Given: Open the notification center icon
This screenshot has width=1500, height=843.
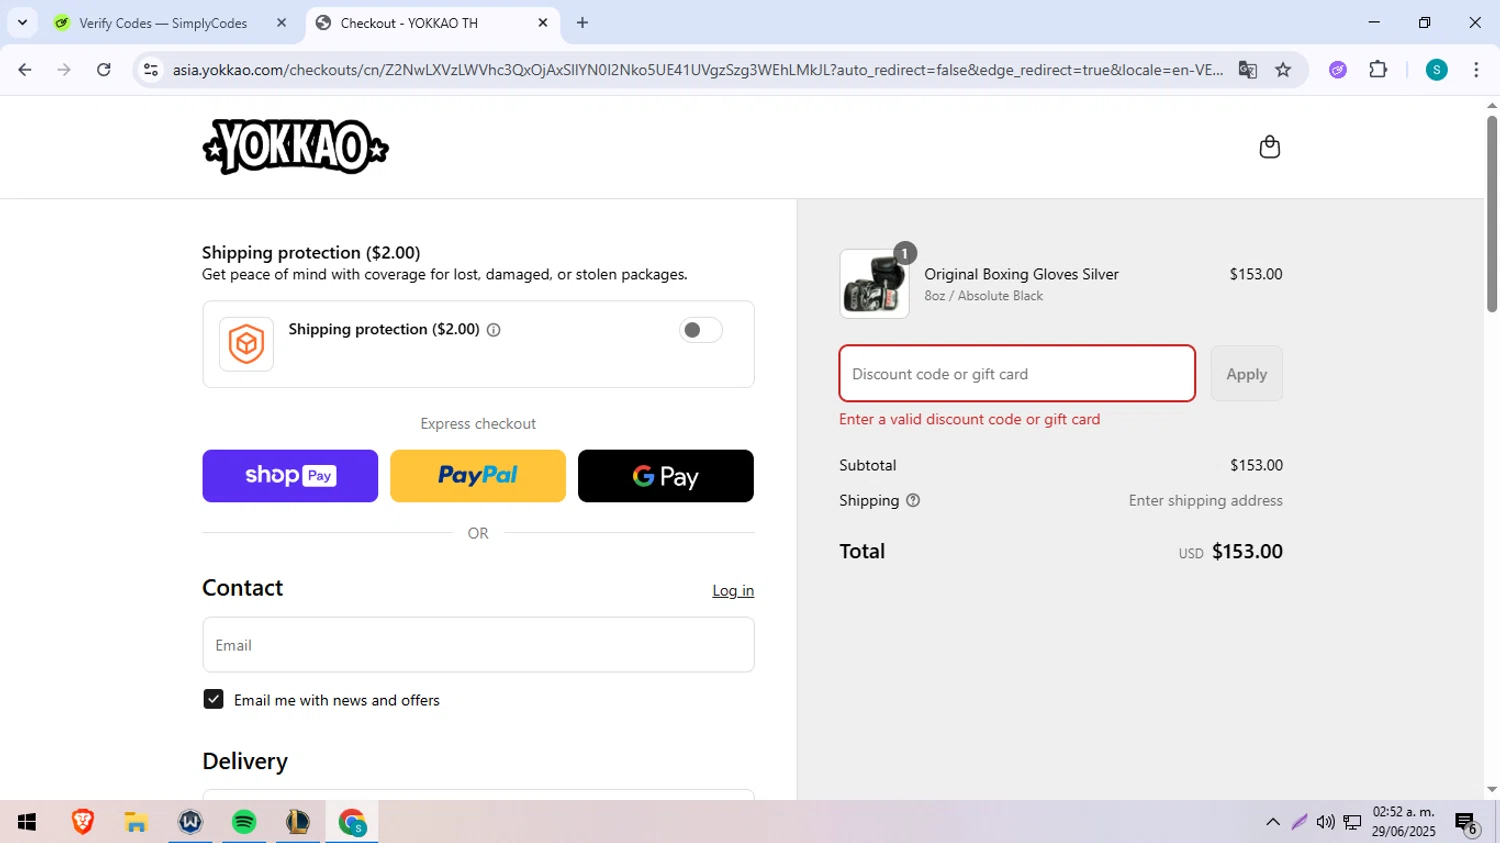Looking at the screenshot, I should point(1466,823).
